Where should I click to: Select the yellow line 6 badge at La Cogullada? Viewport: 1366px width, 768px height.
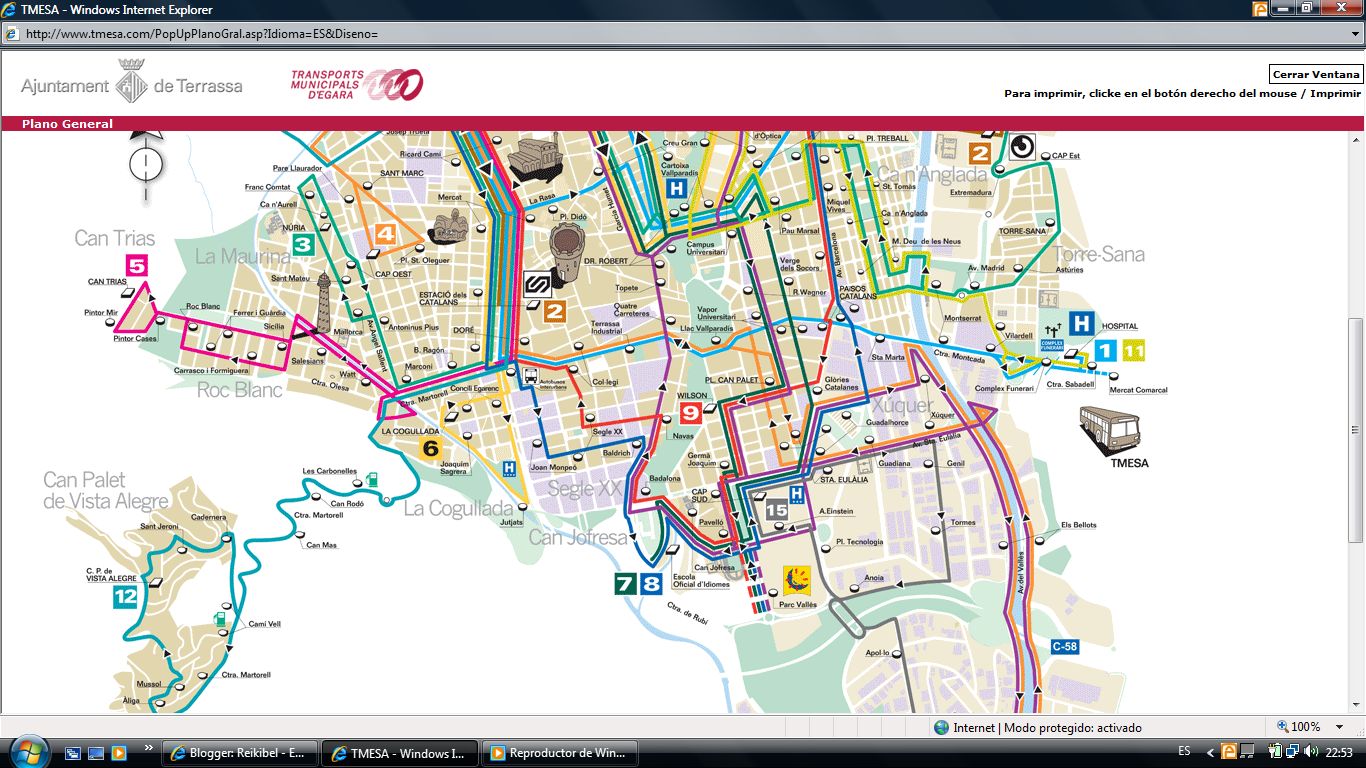(431, 448)
